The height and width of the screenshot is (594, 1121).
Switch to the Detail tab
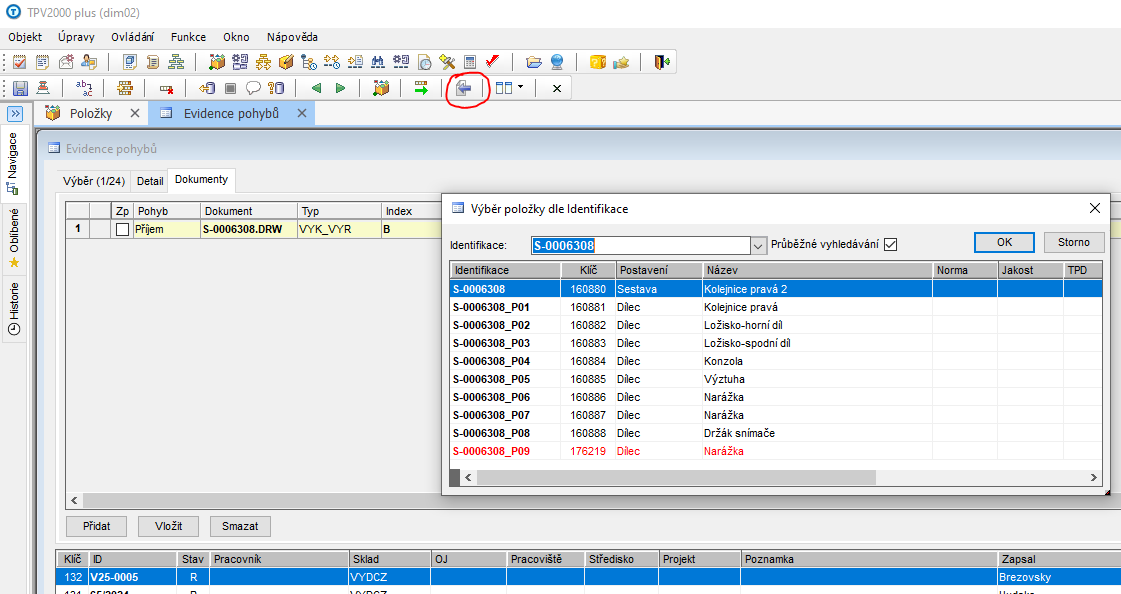(150, 182)
